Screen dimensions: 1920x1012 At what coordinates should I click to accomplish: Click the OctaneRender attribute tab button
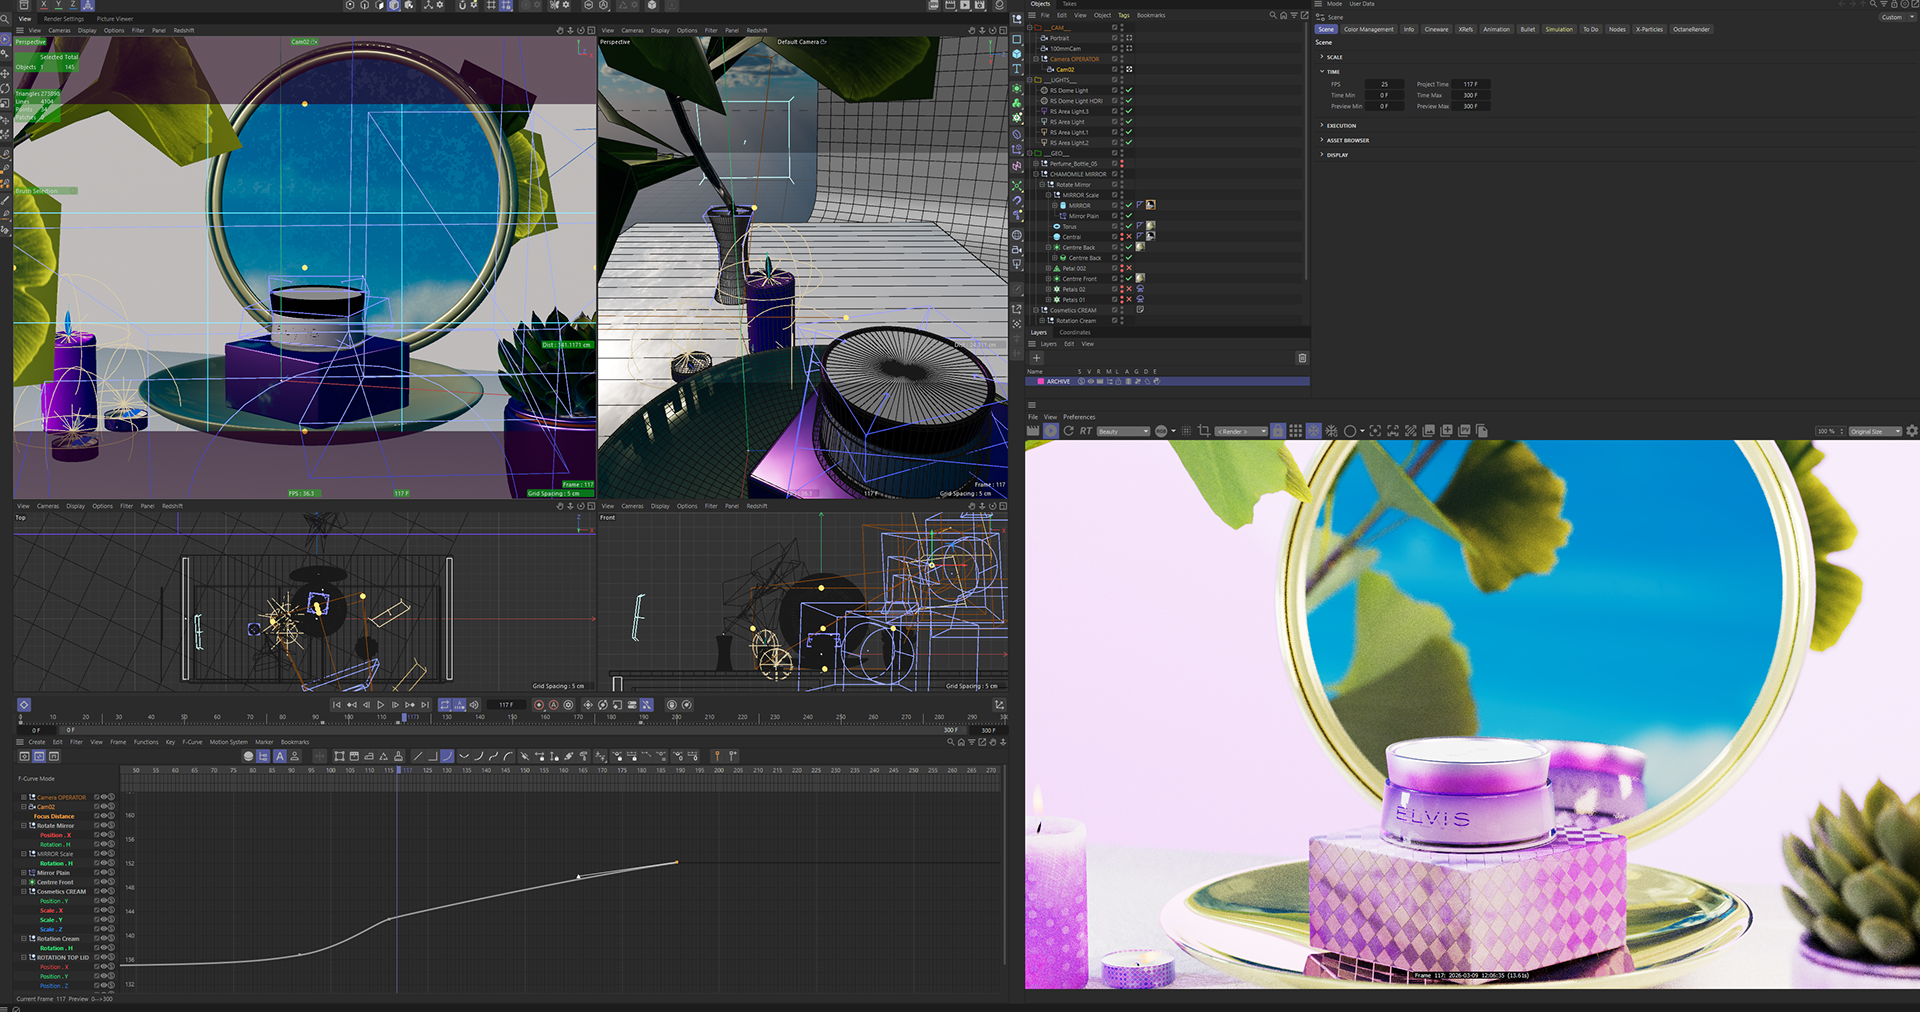[x=1691, y=29]
